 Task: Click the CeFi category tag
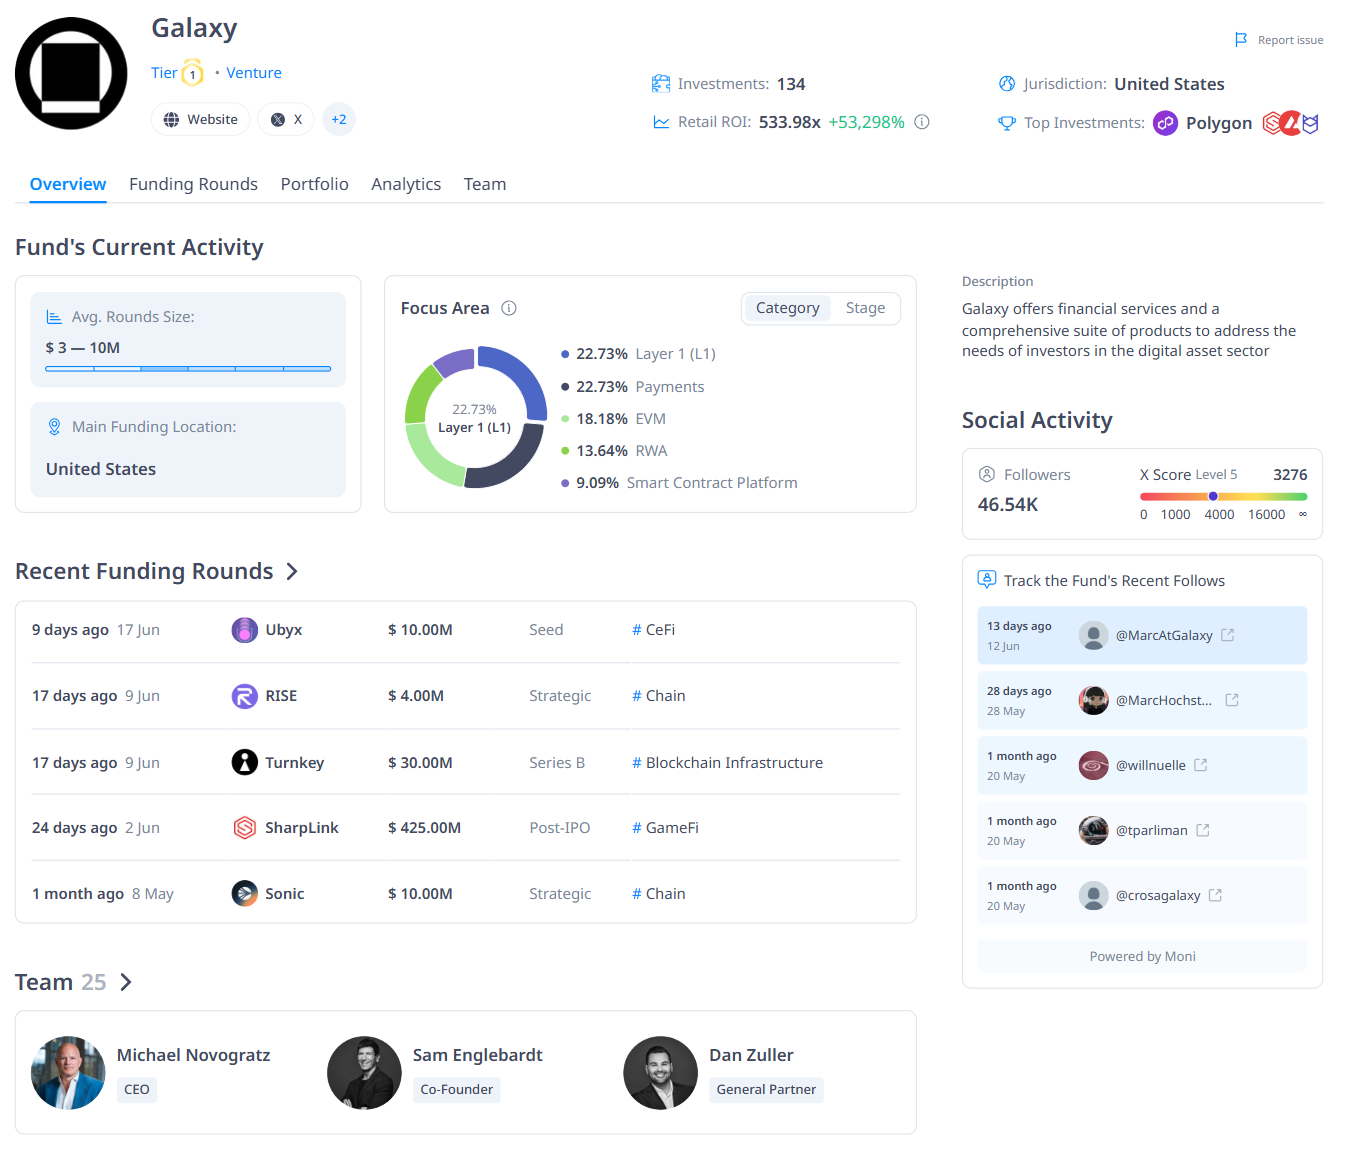coord(653,630)
